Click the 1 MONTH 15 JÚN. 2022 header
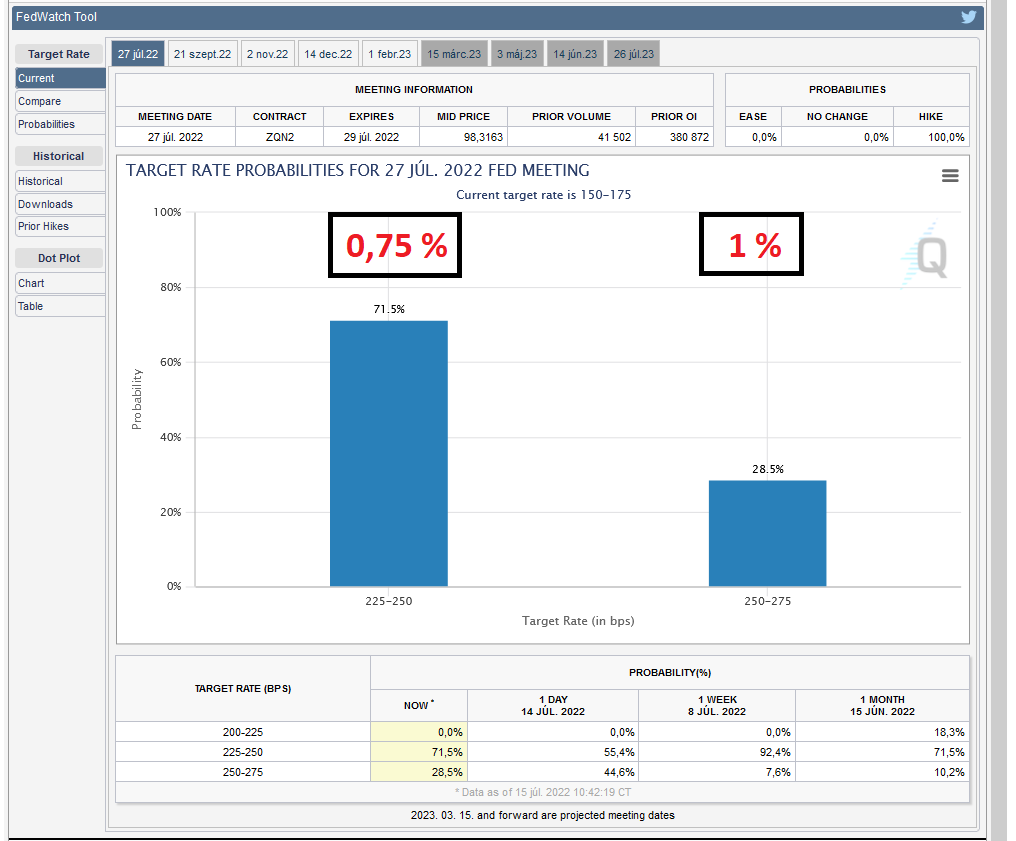This screenshot has width=1016, height=841. point(883,706)
